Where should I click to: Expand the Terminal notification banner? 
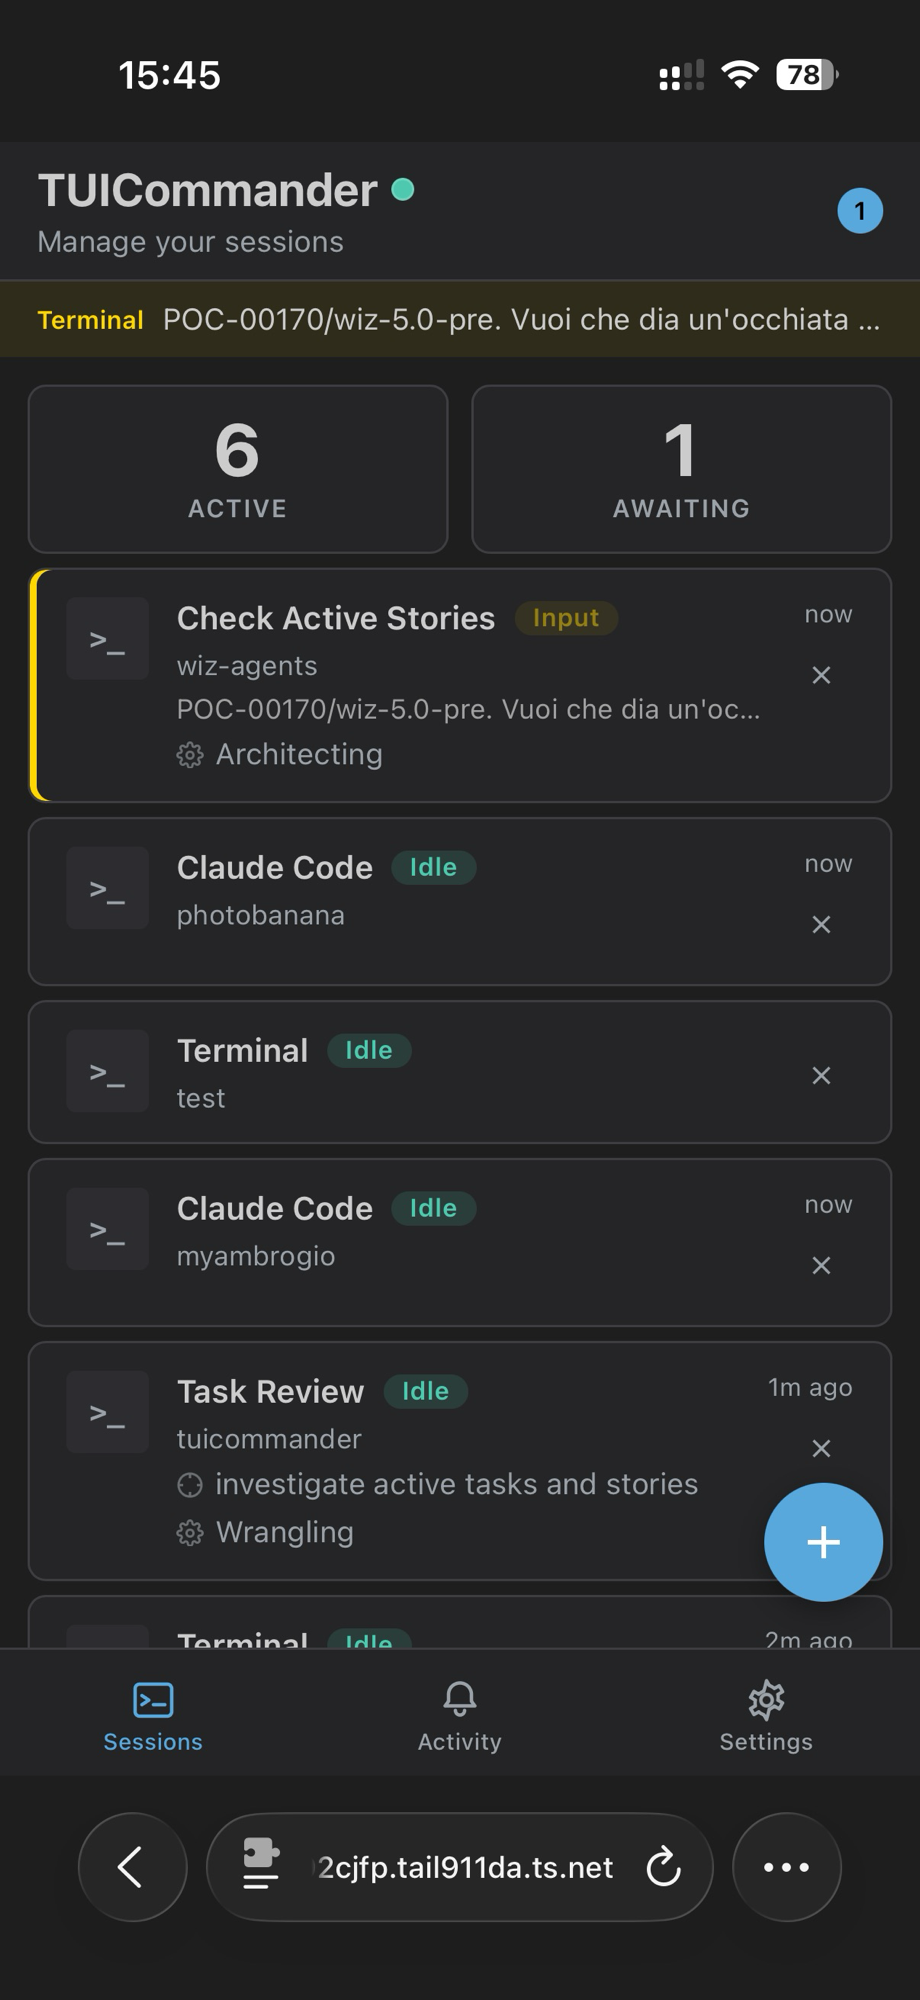pos(459,319)
